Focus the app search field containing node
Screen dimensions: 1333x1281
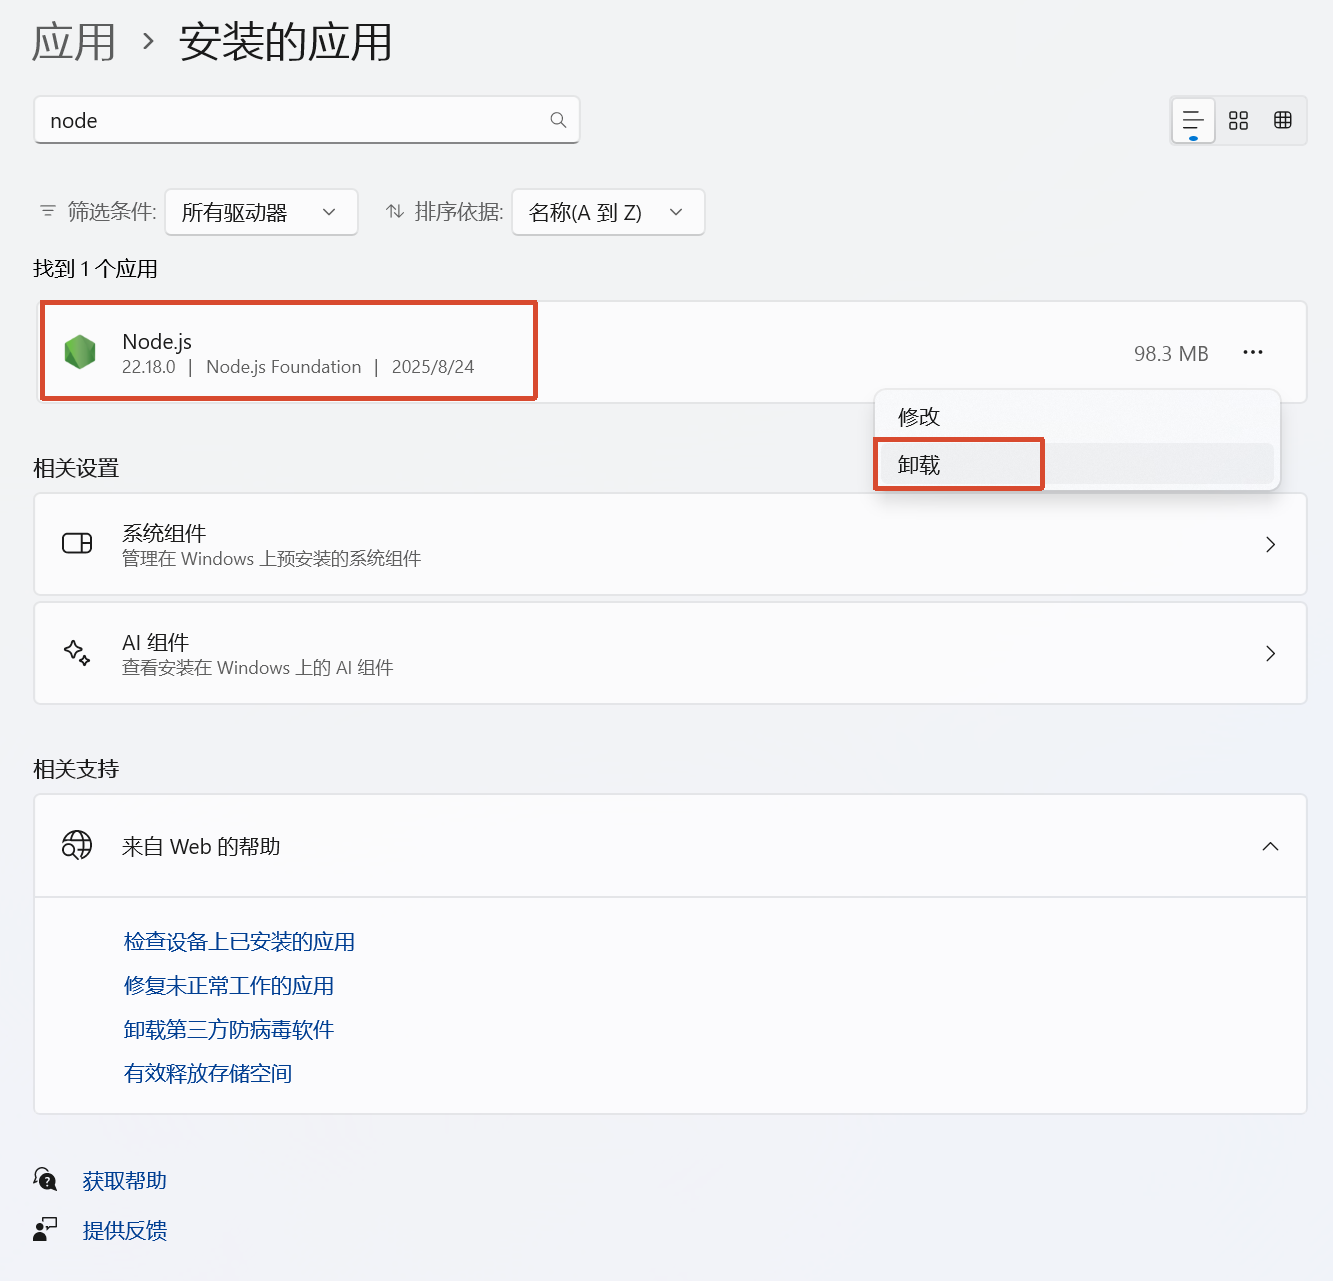(307, 120)
